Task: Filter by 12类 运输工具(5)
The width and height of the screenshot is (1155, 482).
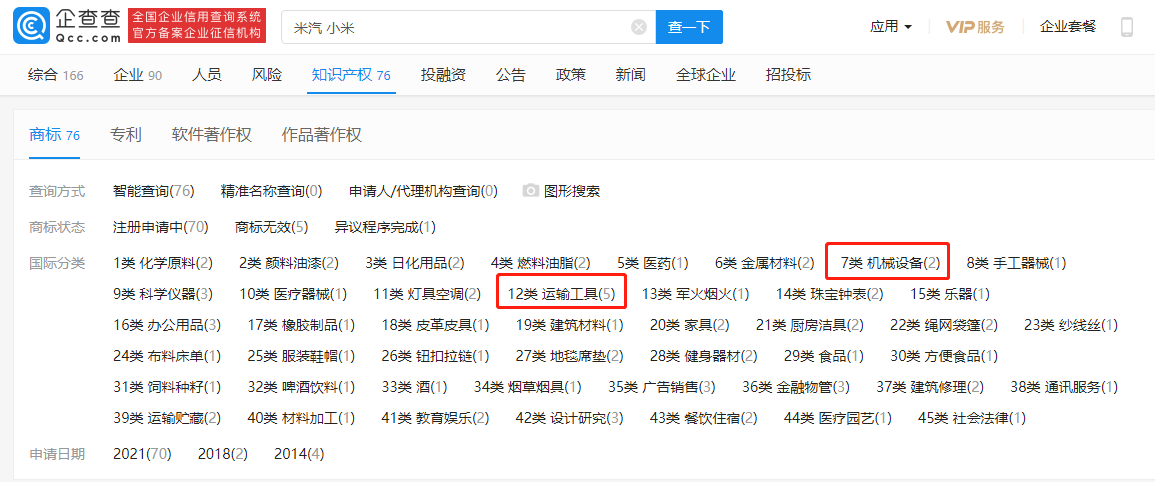Action: click(x=561, y=294)
